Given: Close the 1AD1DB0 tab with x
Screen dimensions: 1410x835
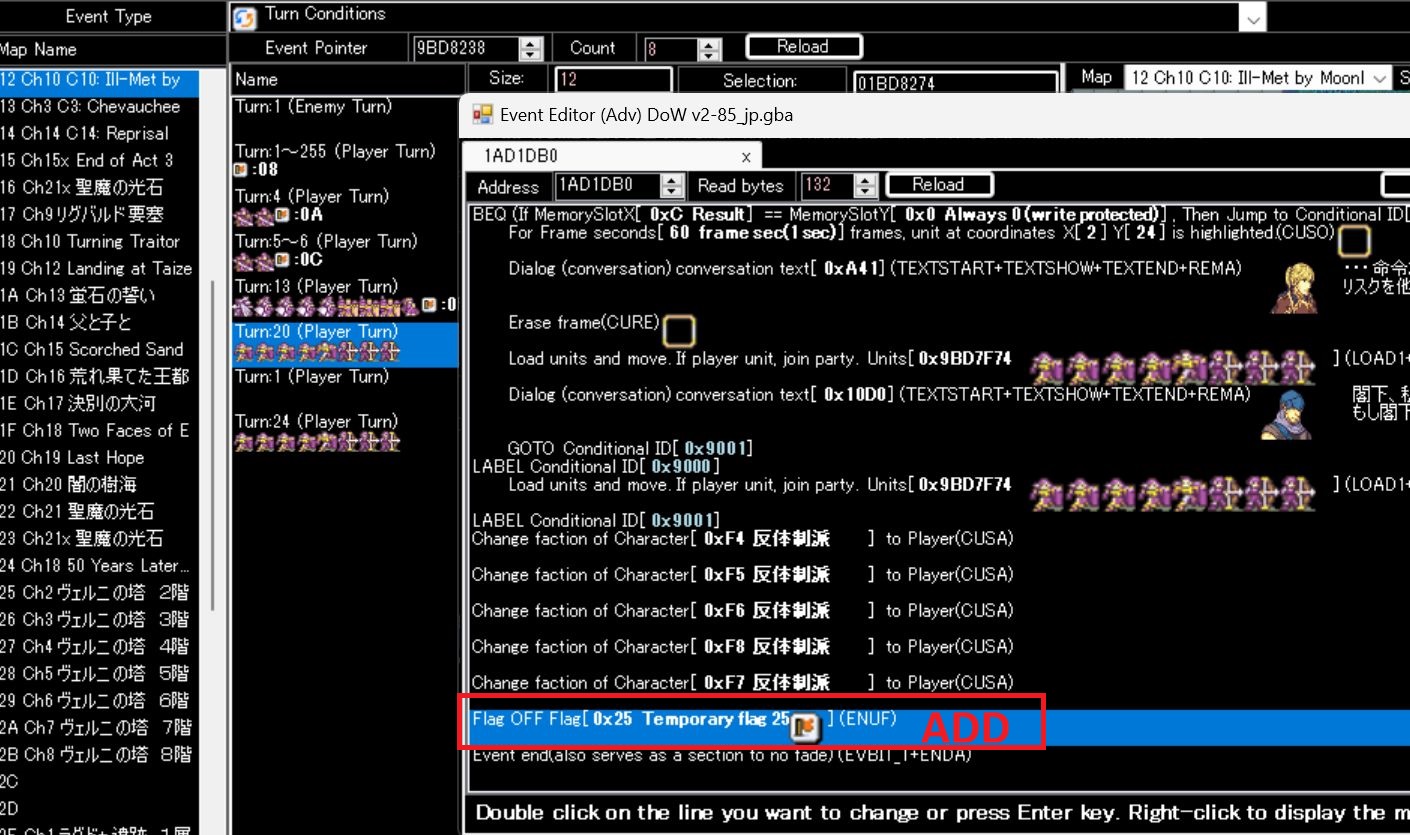Looking at the screenshot, I should 745,156.
